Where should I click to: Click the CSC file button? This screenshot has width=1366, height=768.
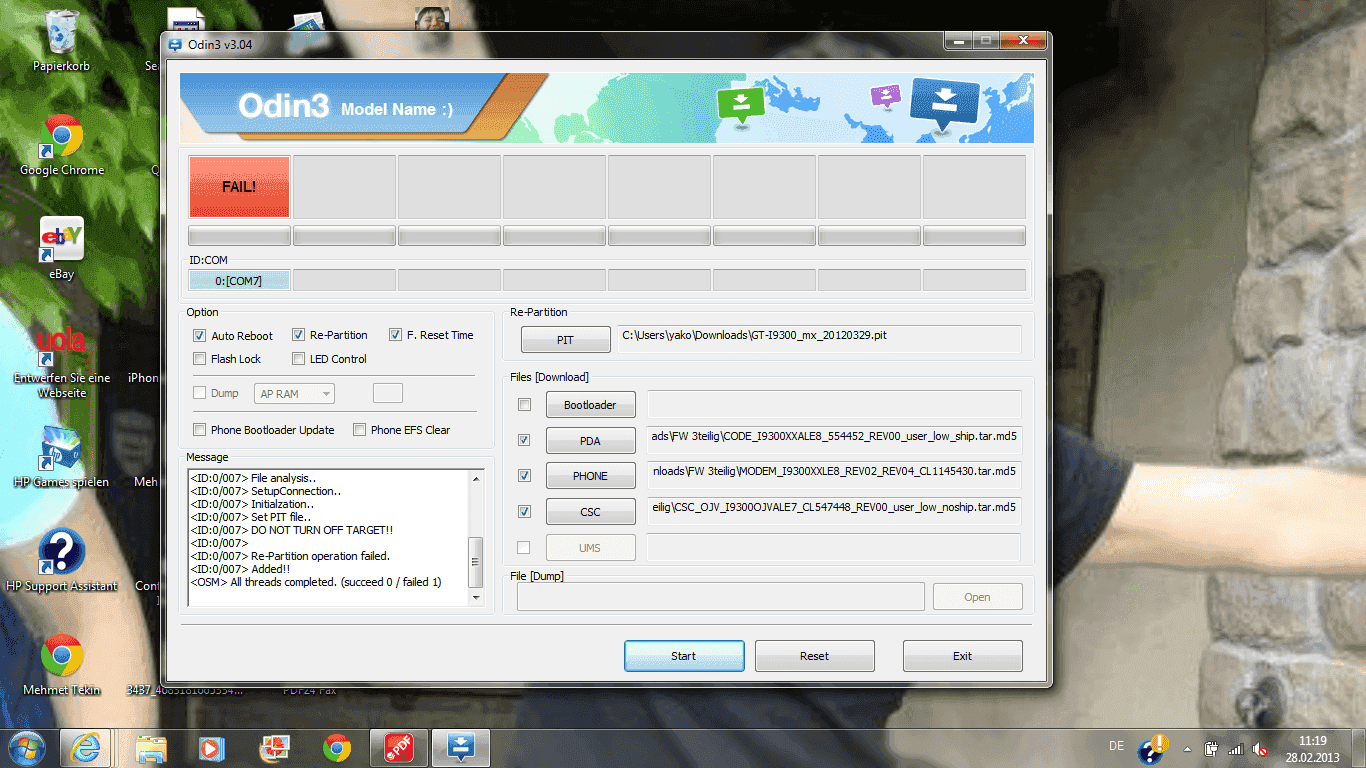(590, 512)
